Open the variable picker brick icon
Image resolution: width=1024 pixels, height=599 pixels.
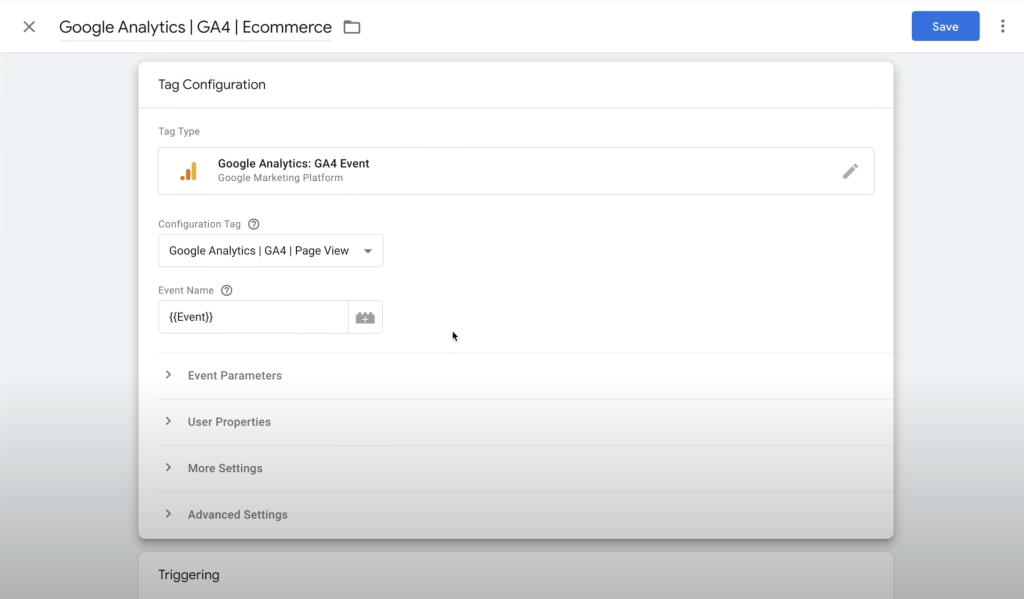point(365,318)
